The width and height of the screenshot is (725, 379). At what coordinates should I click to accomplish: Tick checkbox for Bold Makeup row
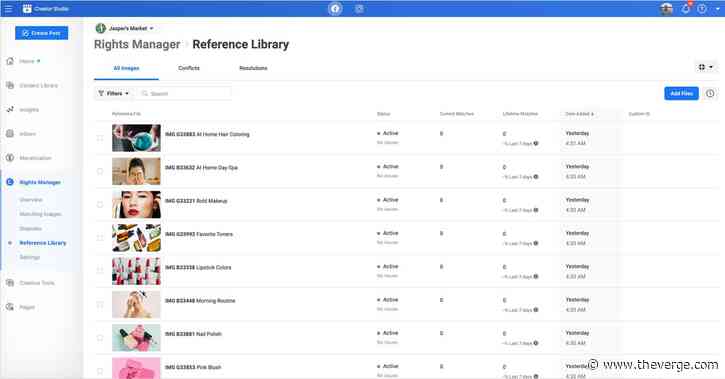click(100, 204)
